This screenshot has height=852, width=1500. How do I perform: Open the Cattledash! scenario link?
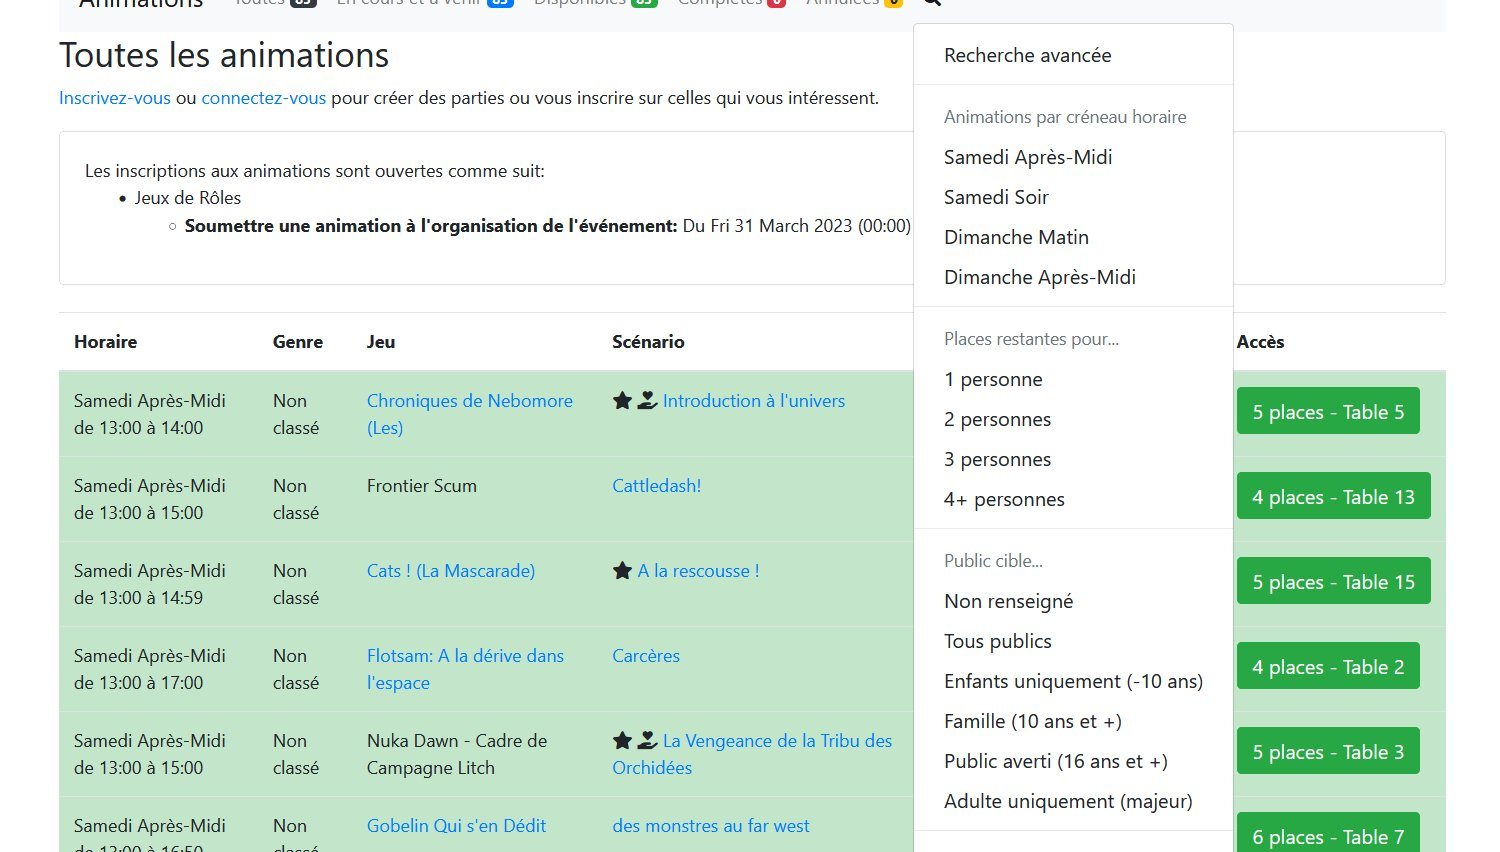[x=656, y=486]
